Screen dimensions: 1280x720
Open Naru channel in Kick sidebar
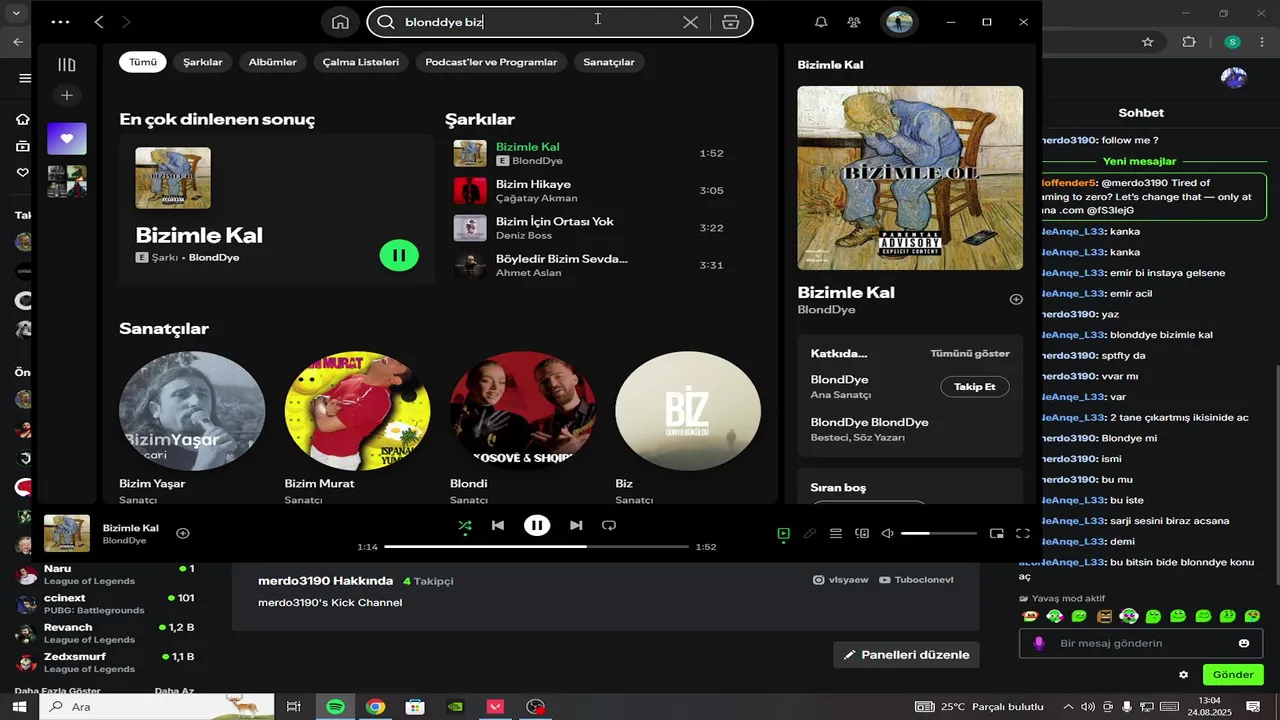pos(105,574)
